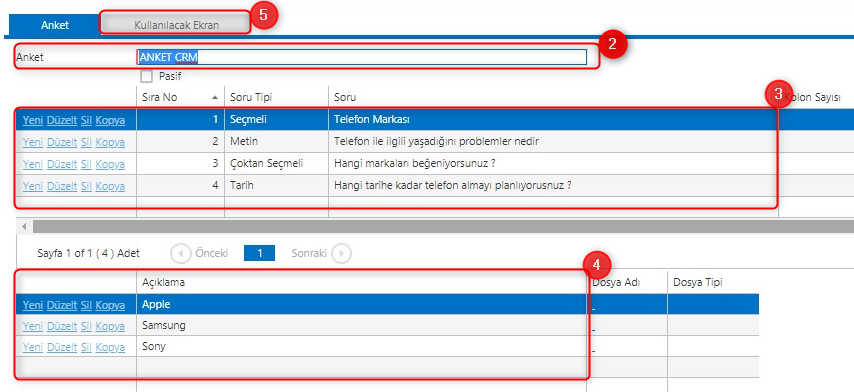The width and height of the screenshot is (854, 392).
Task: Click Yeni in the Sony row
Action: point(33,347)
